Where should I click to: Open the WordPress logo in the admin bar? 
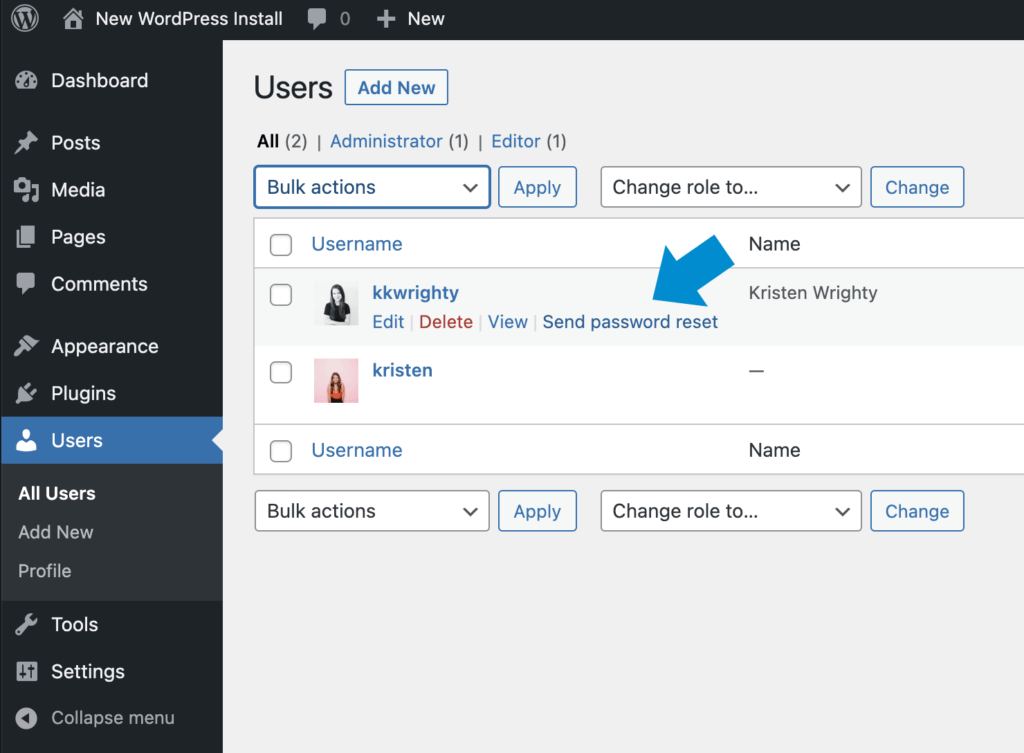(23, 17)
